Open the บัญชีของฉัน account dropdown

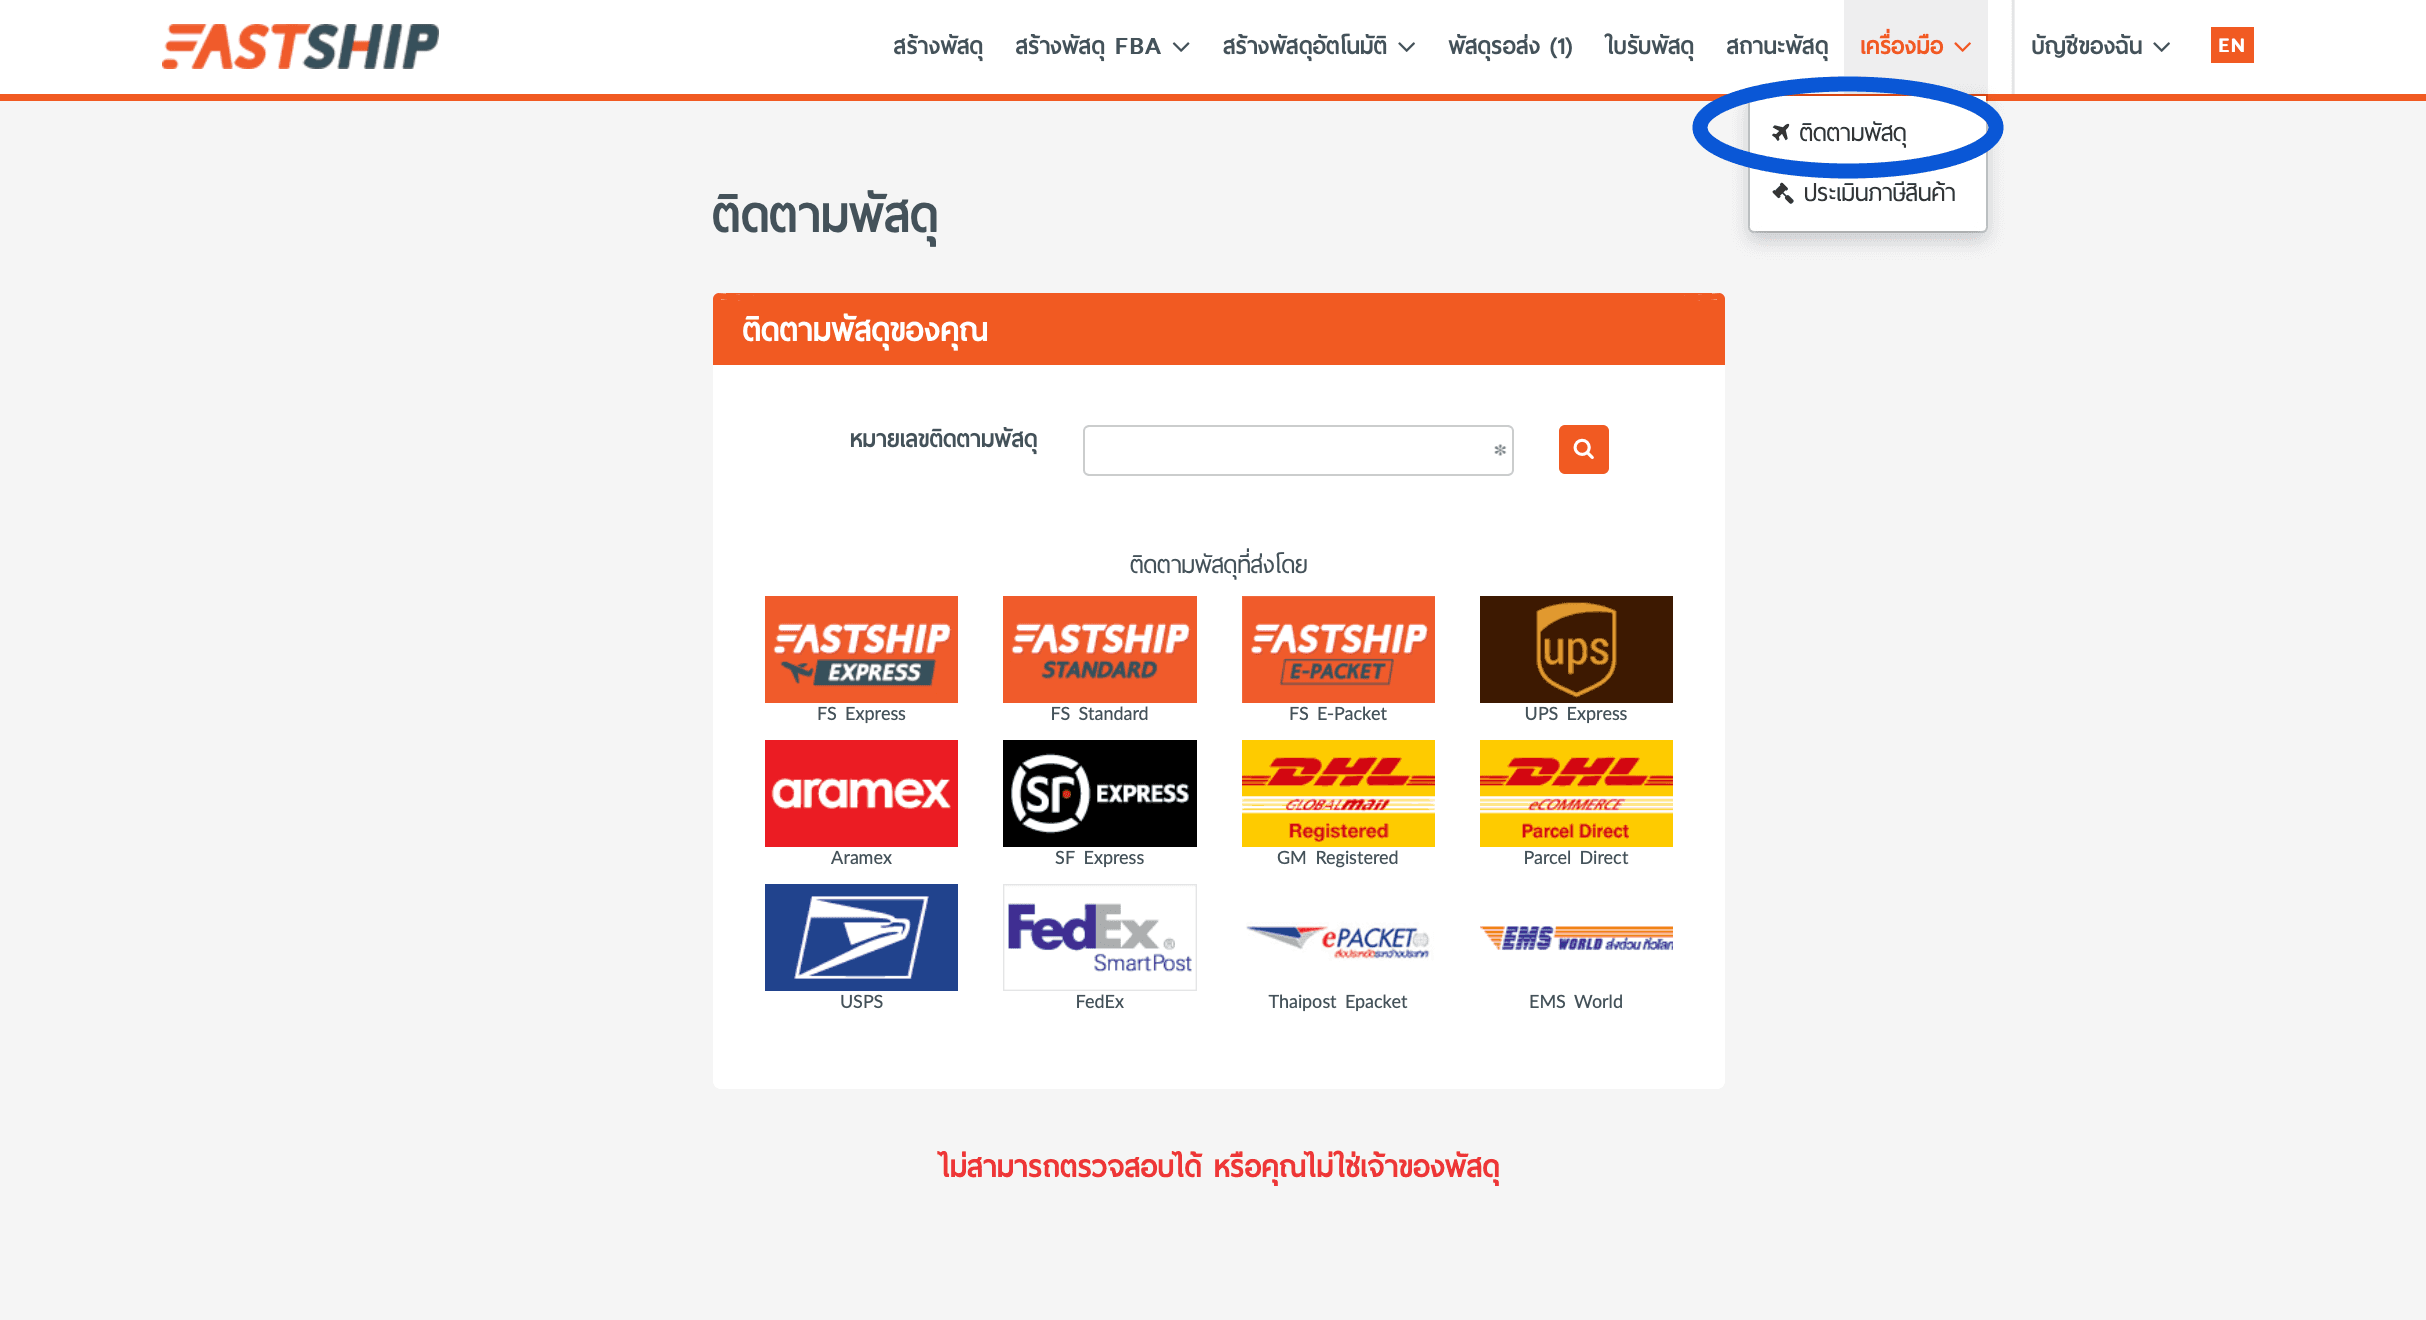point(2100,46)
